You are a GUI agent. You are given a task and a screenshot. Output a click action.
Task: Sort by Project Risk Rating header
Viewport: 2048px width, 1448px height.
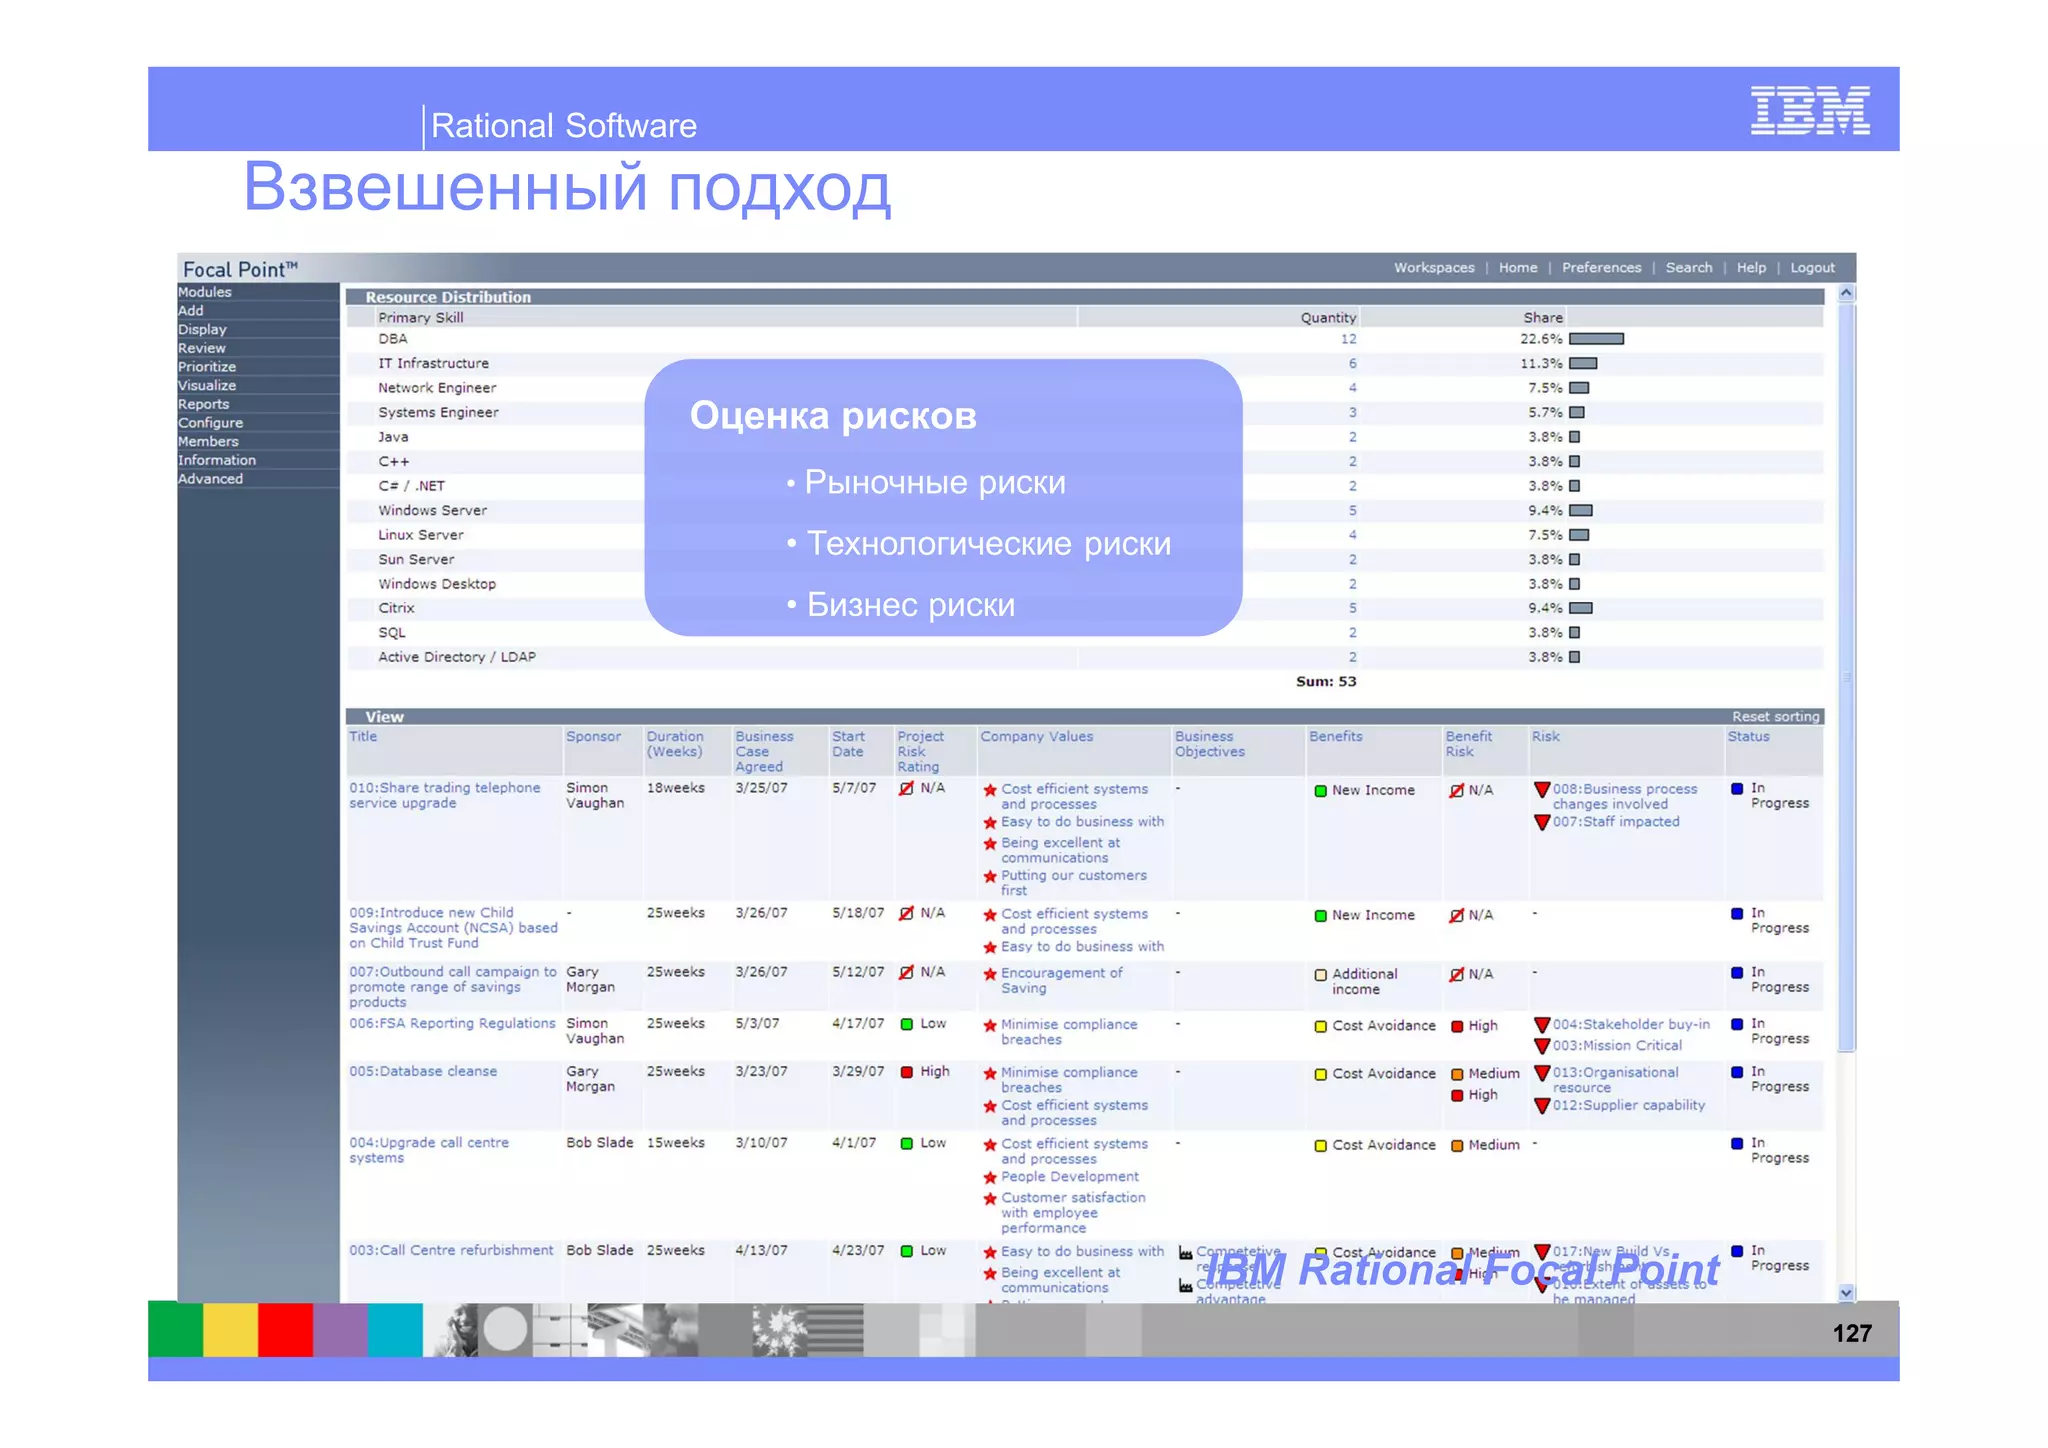[920, 752]
